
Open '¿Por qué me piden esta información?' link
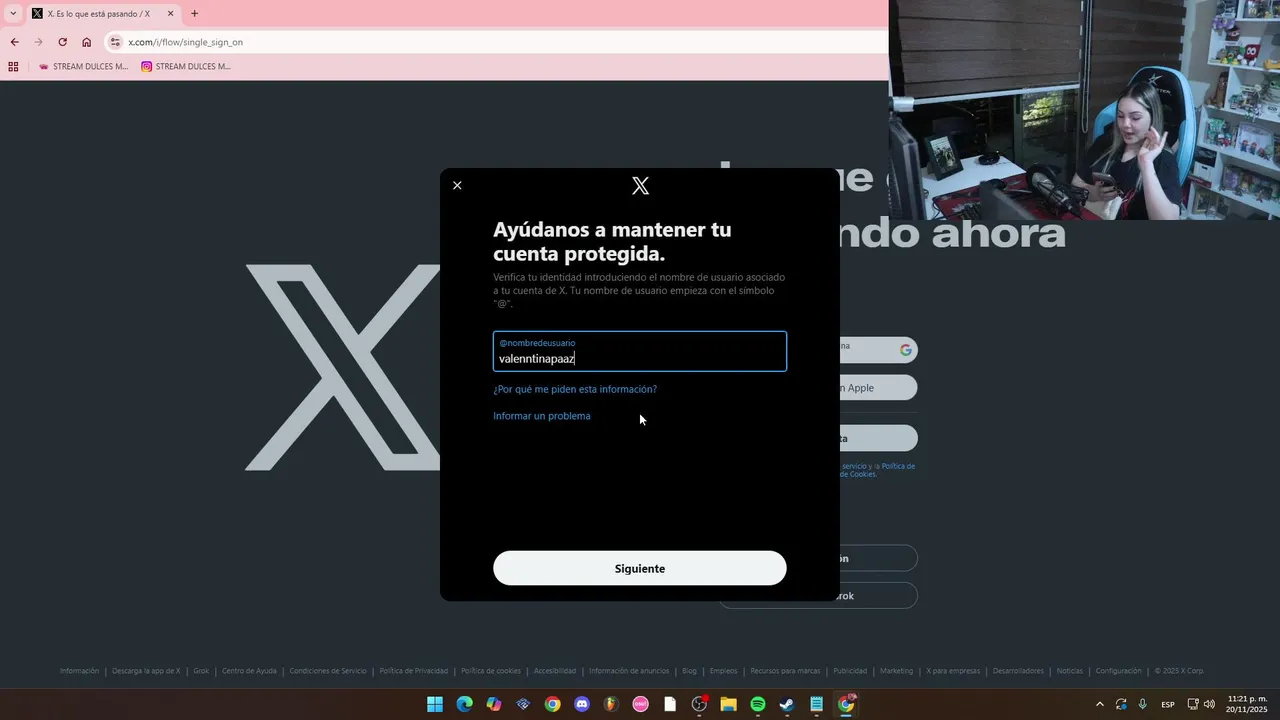click(x=575, y=389)
